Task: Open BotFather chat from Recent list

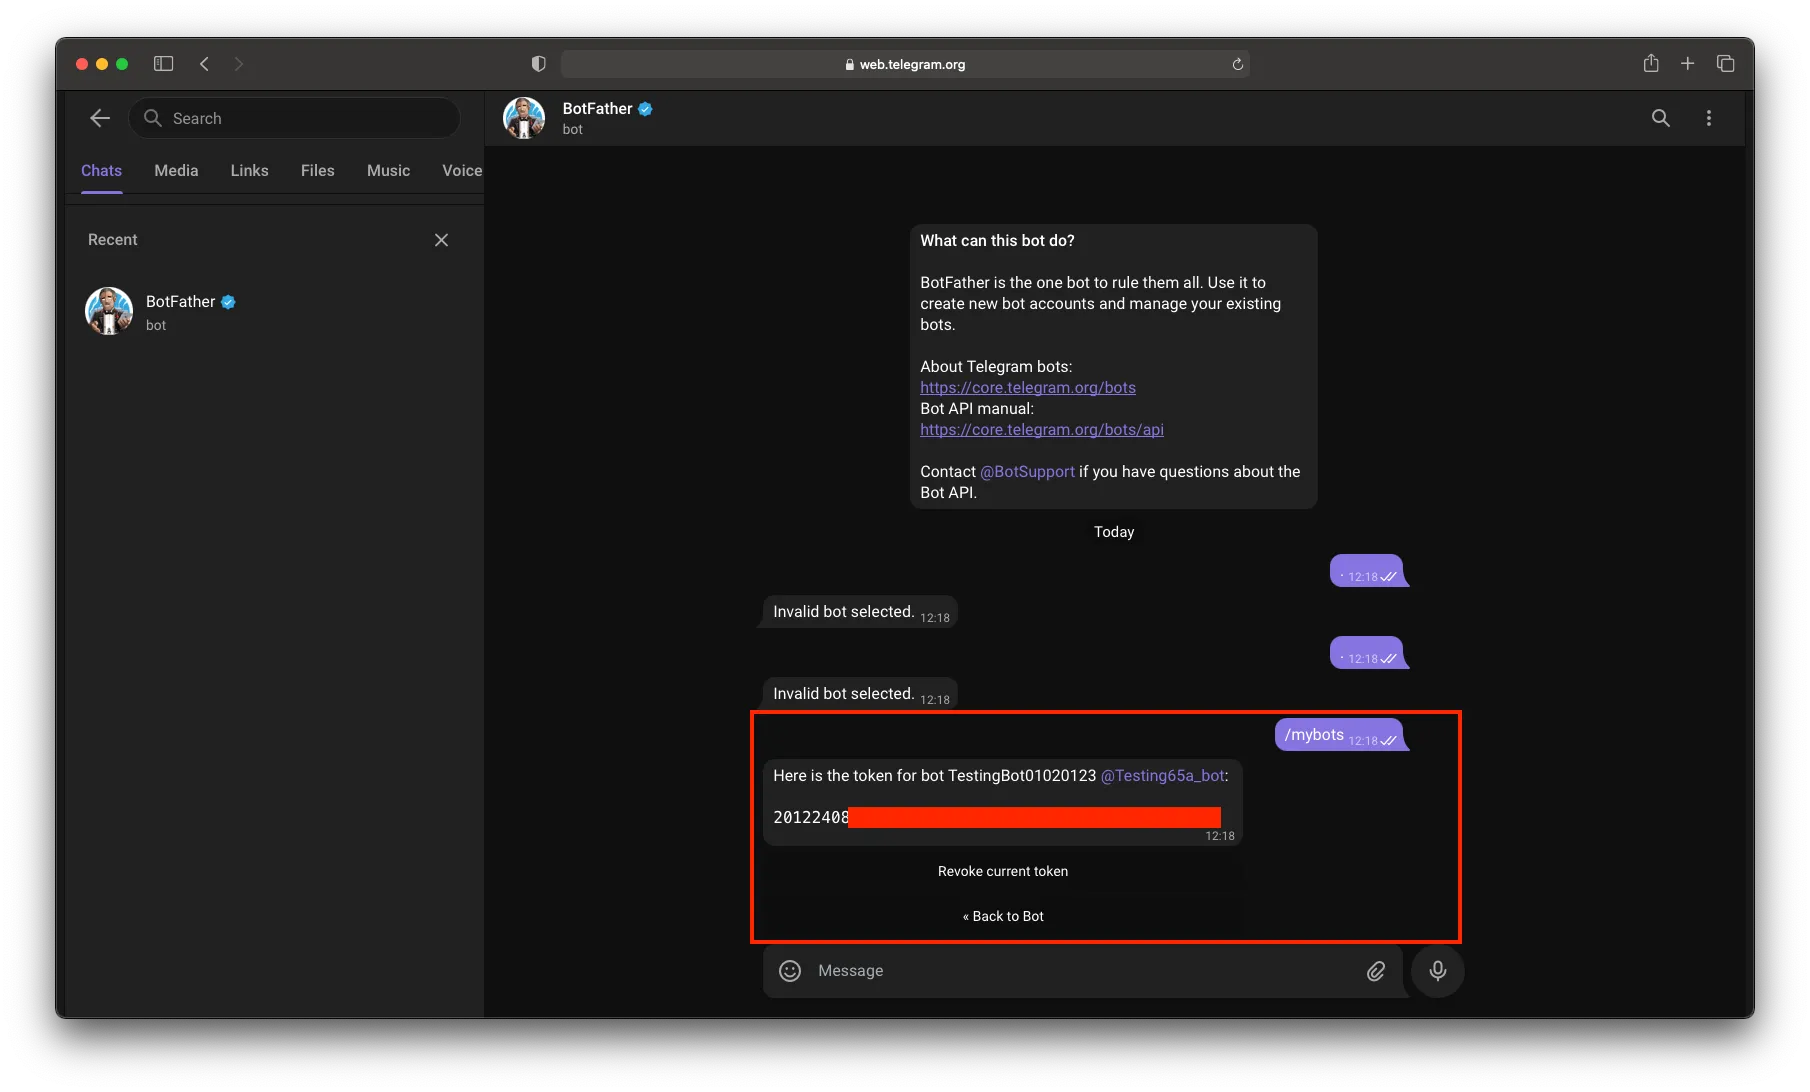Action: pyautogui.click(x=274, y=312)
